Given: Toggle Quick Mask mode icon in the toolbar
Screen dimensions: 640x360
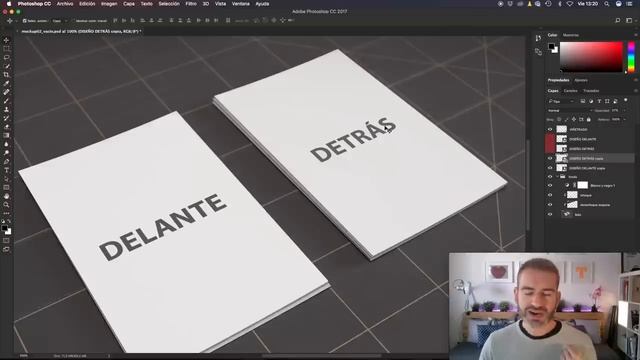Looking at the screenshot, I should coord(6,240).
